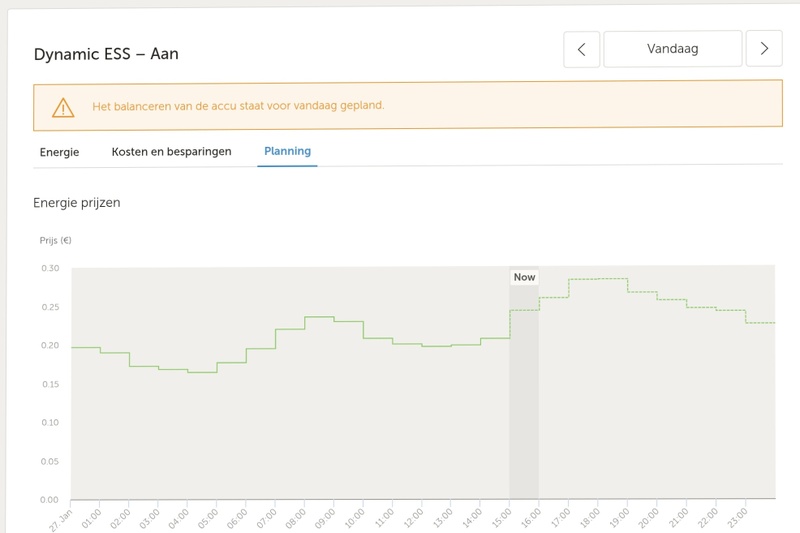Click the 08:00 time axis label
This screenshot has width=800, height=533.
point(295,519)
